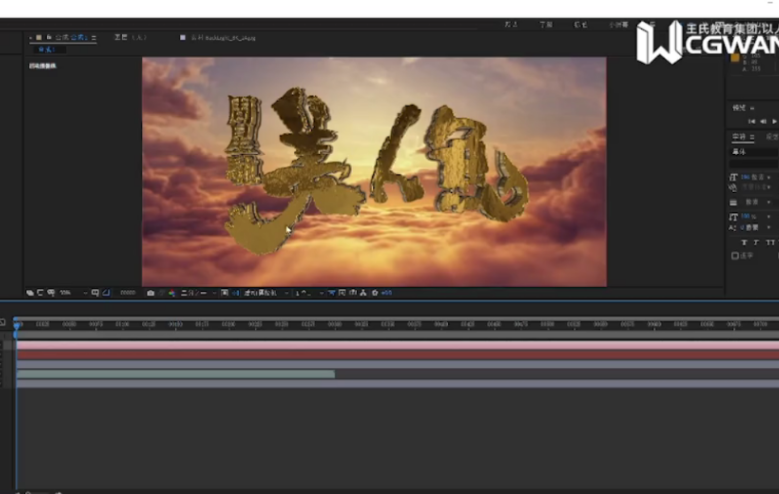Open the font size dropdown arrow
Image resolution: width=779 pixels, height=494 pixels.
[769, 177]
